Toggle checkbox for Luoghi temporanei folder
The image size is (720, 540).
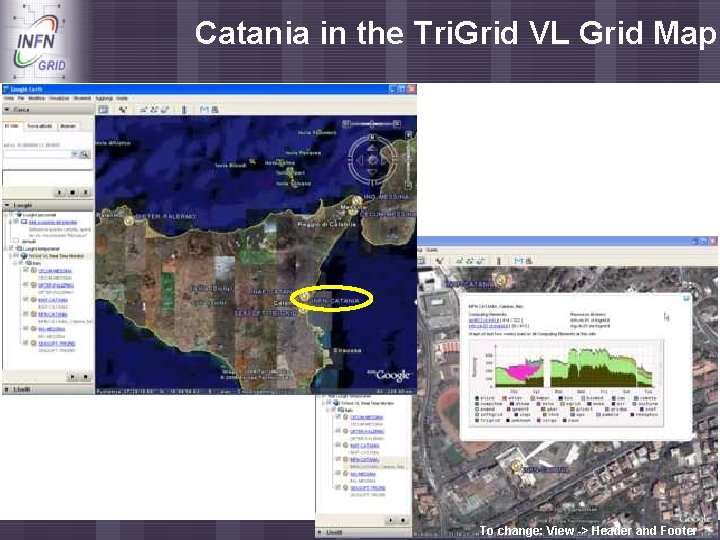click(12, 248)
